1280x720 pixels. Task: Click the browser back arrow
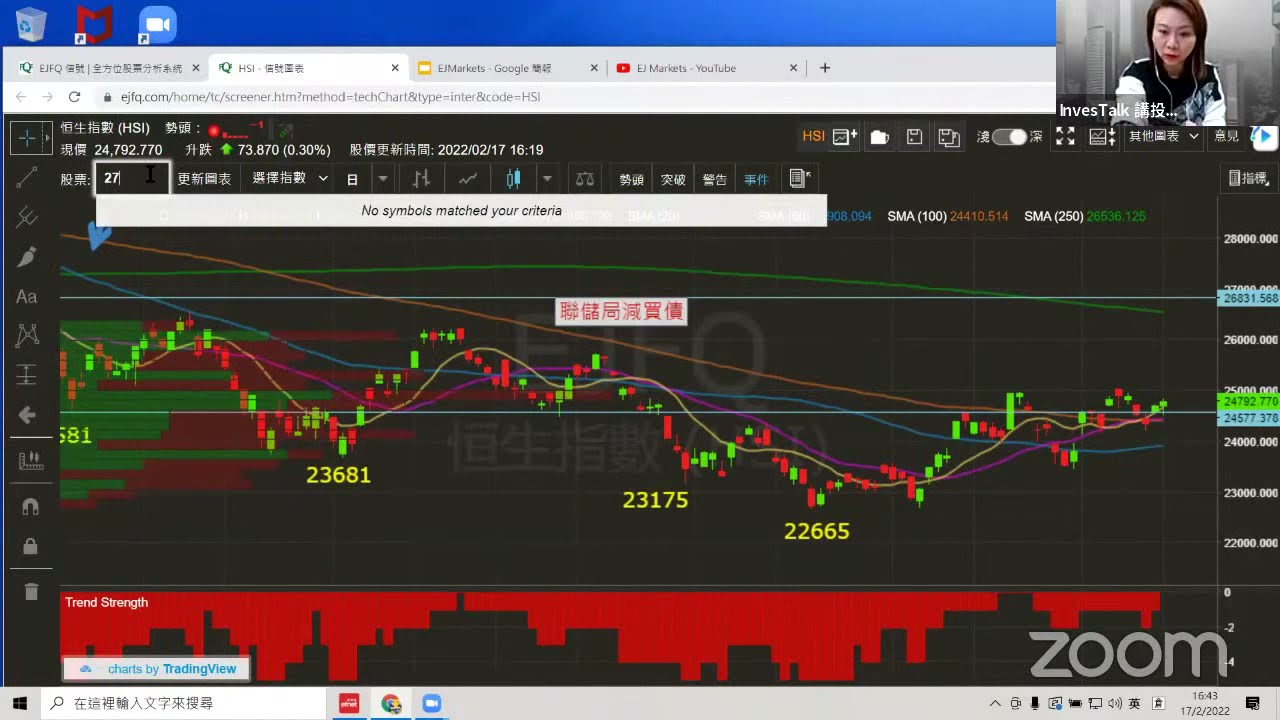(21, 97)
